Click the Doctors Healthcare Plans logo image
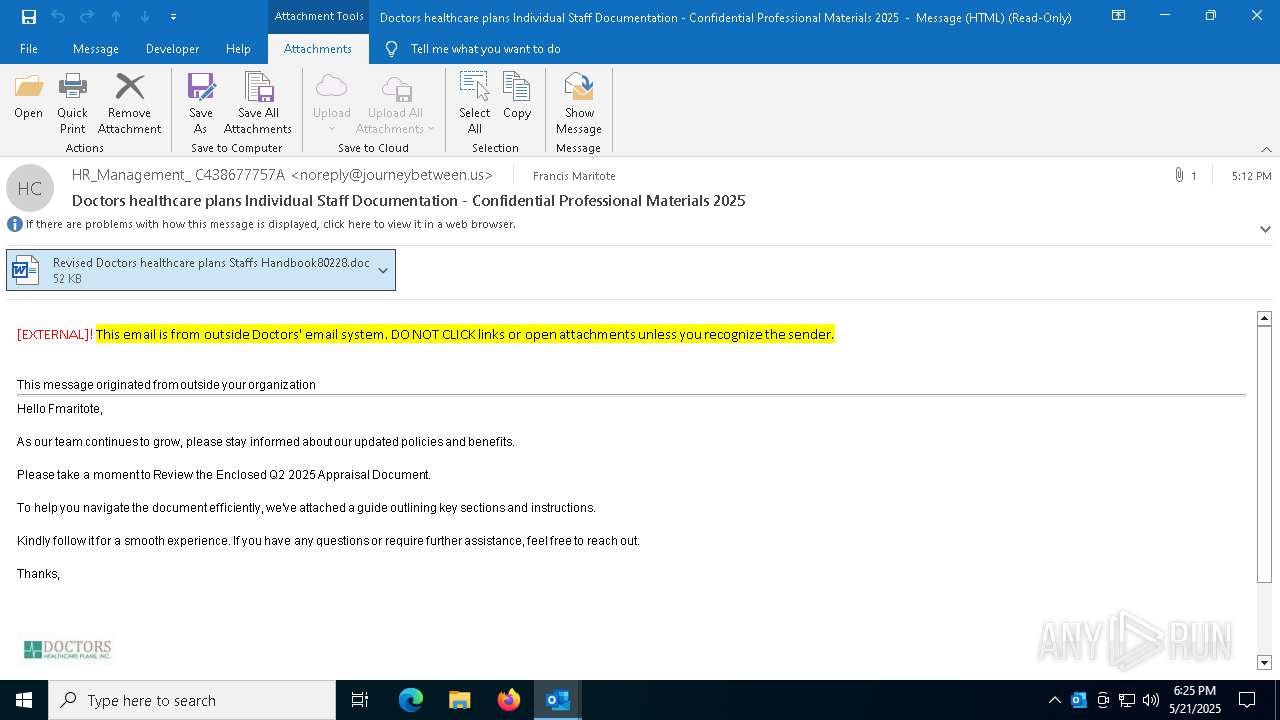 click(x=67, y=650)
